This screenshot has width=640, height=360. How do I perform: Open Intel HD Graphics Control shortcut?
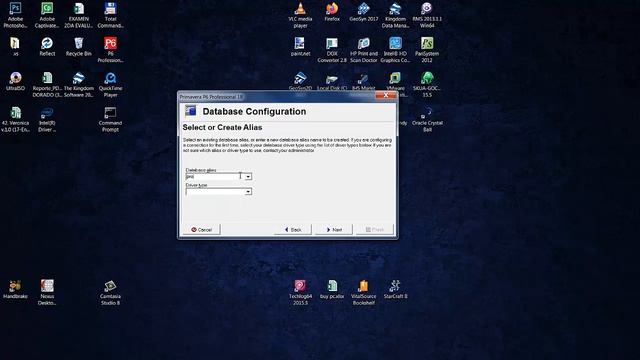pyautogui.click(x=395, y=49)
